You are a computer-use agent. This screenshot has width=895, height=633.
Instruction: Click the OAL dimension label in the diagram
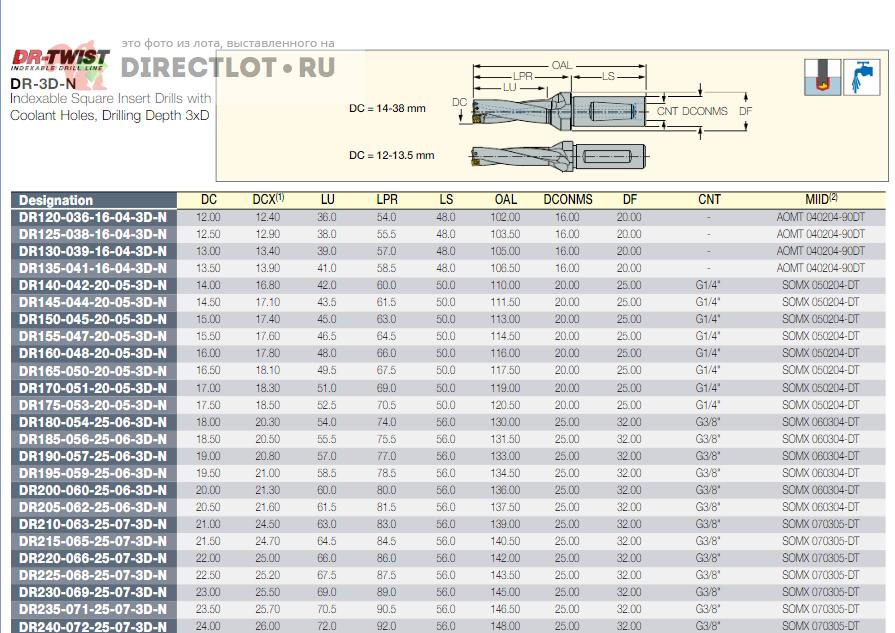pyautogui.click(x=561, y=65)
